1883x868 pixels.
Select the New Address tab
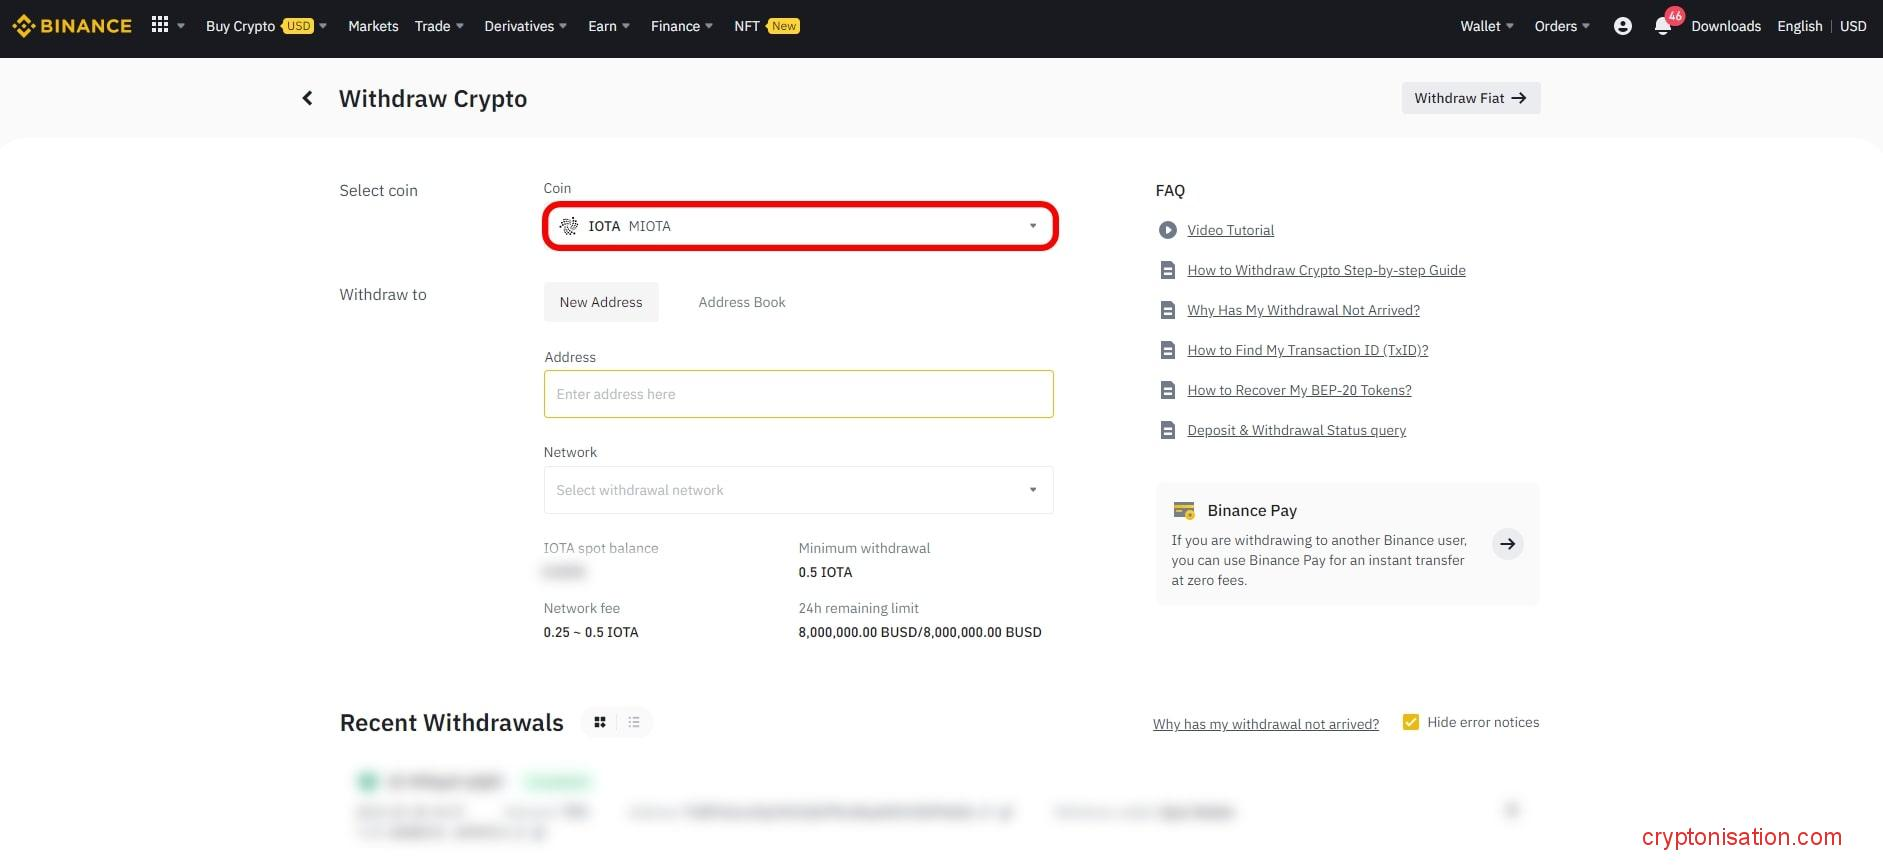pyautogui.click(x=601, y=302)
